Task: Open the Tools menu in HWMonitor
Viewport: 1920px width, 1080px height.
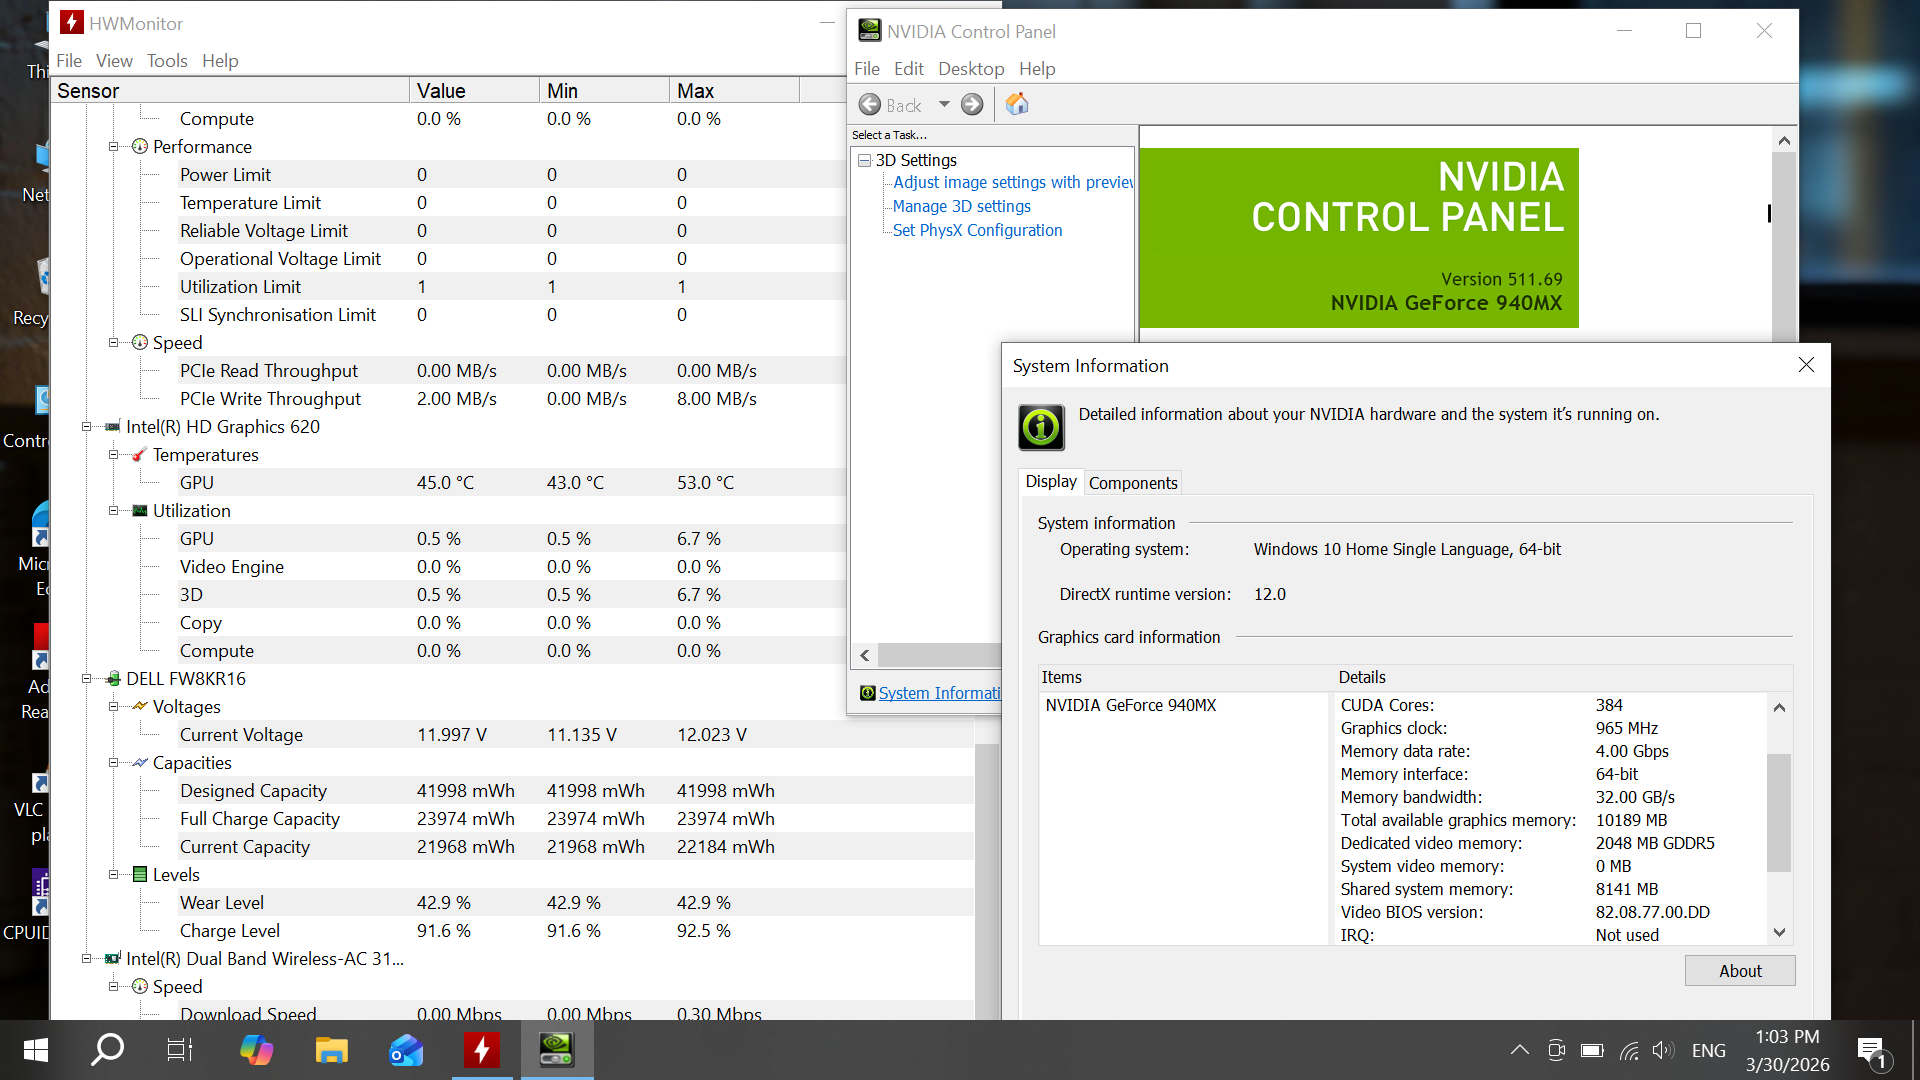Action: coord(167,61)
